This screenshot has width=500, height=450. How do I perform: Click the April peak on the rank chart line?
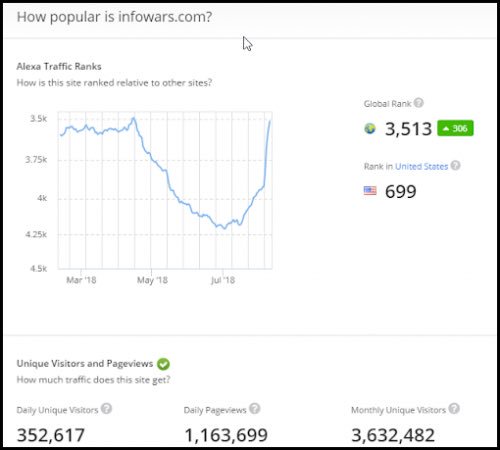pos(134,118)
